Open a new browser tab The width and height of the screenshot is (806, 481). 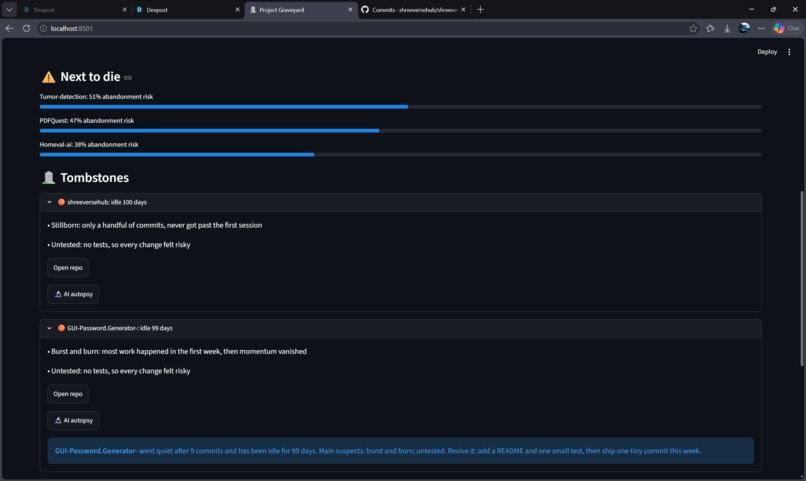click(x=480, y=9)
